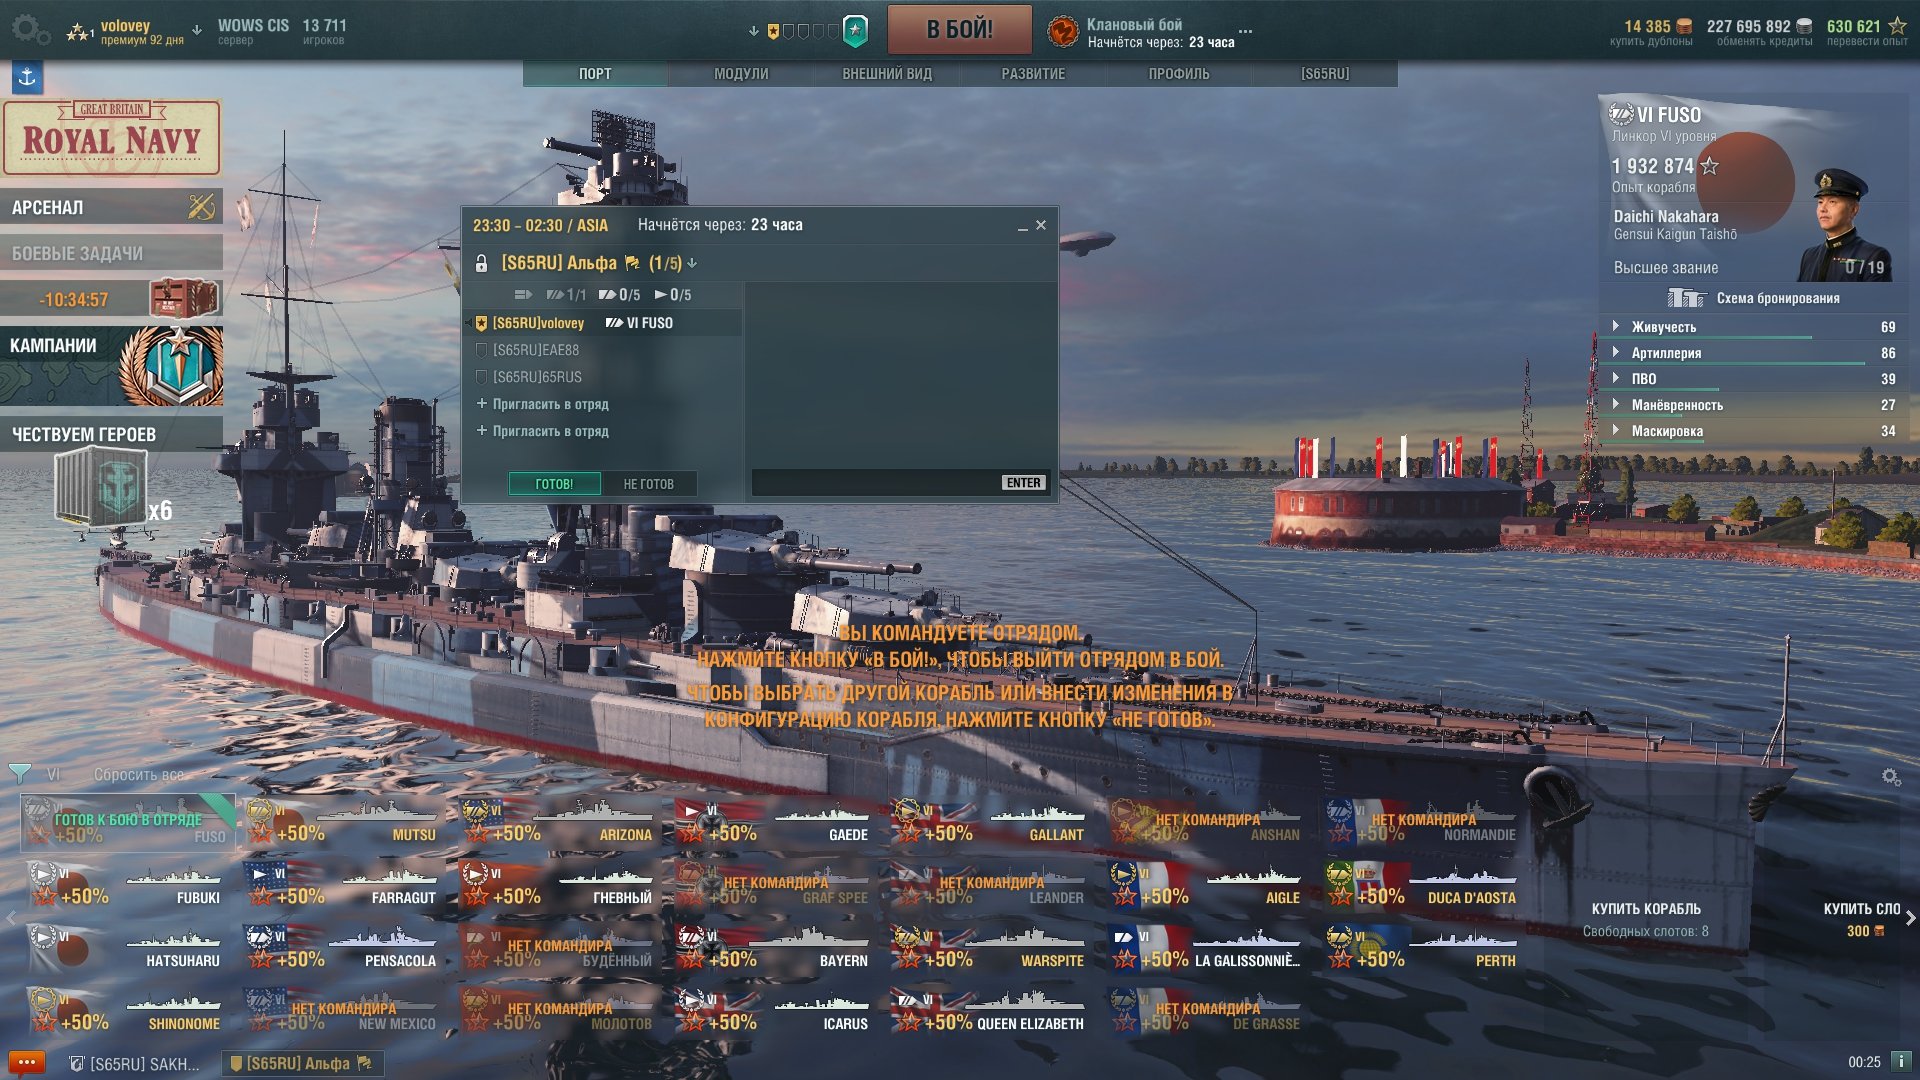The width and height of the screenshot is (1920, 1080).
Task: Click in the division chat input field
Action: 876,483
